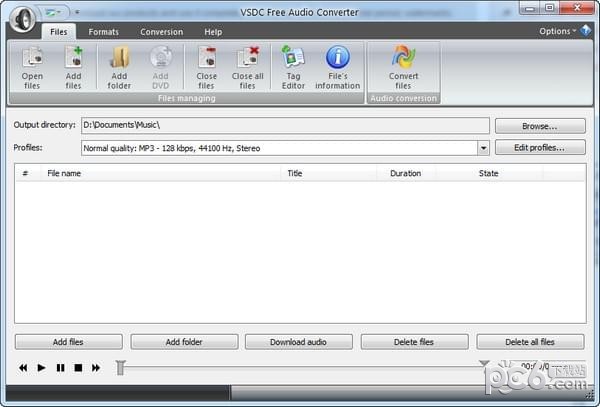Click the File name column header
600x407 pixels.
pyautogui.click(x=160, y=173)
